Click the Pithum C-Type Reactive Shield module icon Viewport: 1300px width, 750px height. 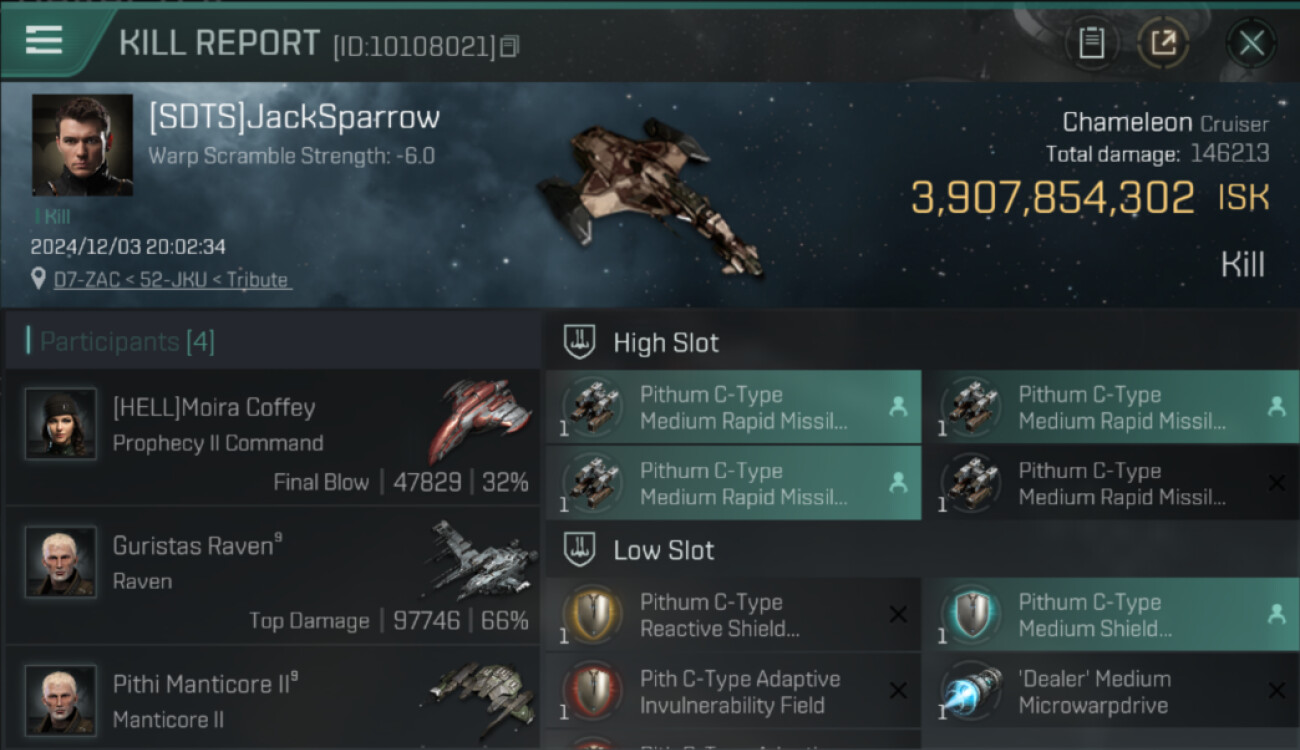(x=594, y=615)
